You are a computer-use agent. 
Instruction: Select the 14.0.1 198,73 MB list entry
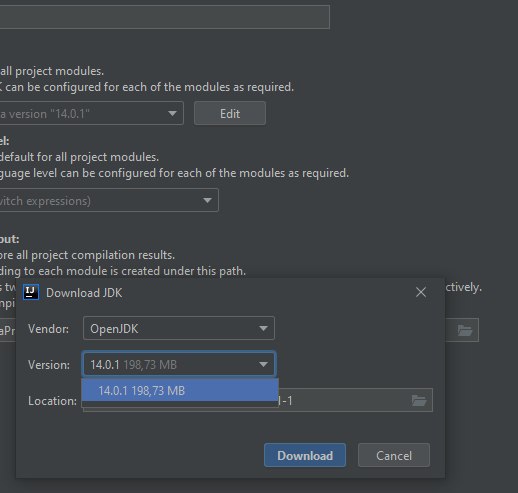coord(180,390)
